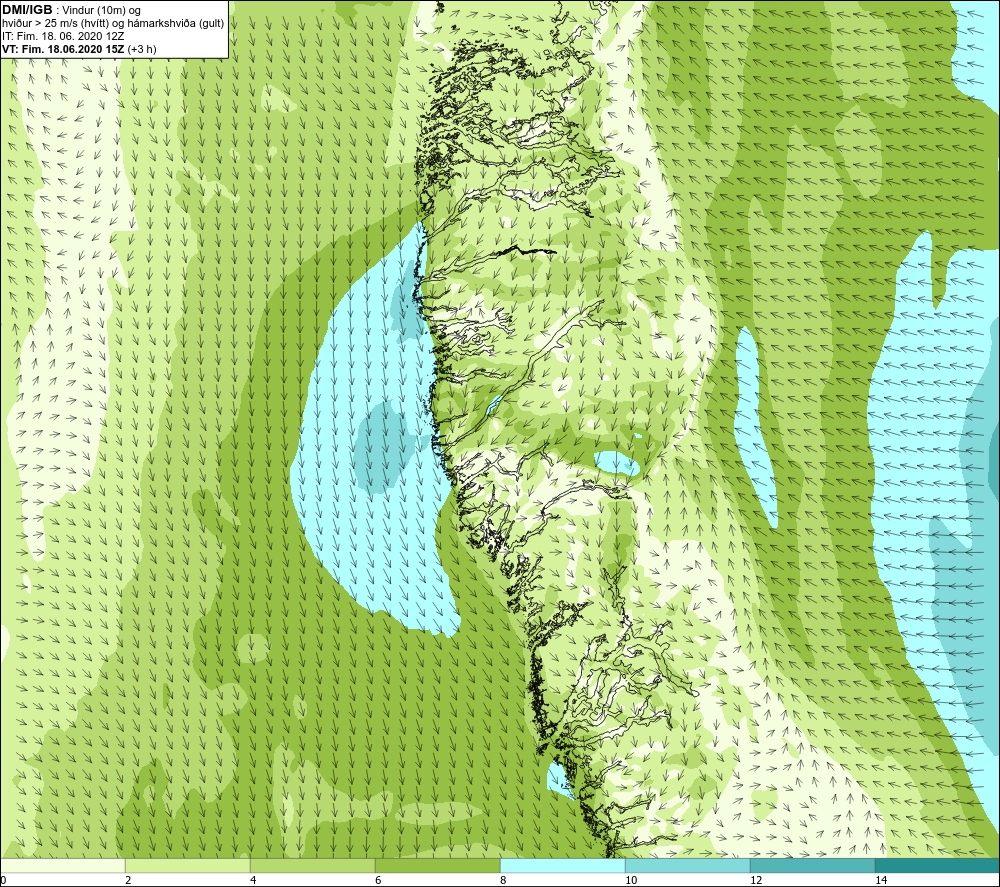
Task: Click the light green 2–4 scale segment
Action: tap(188, 865)
